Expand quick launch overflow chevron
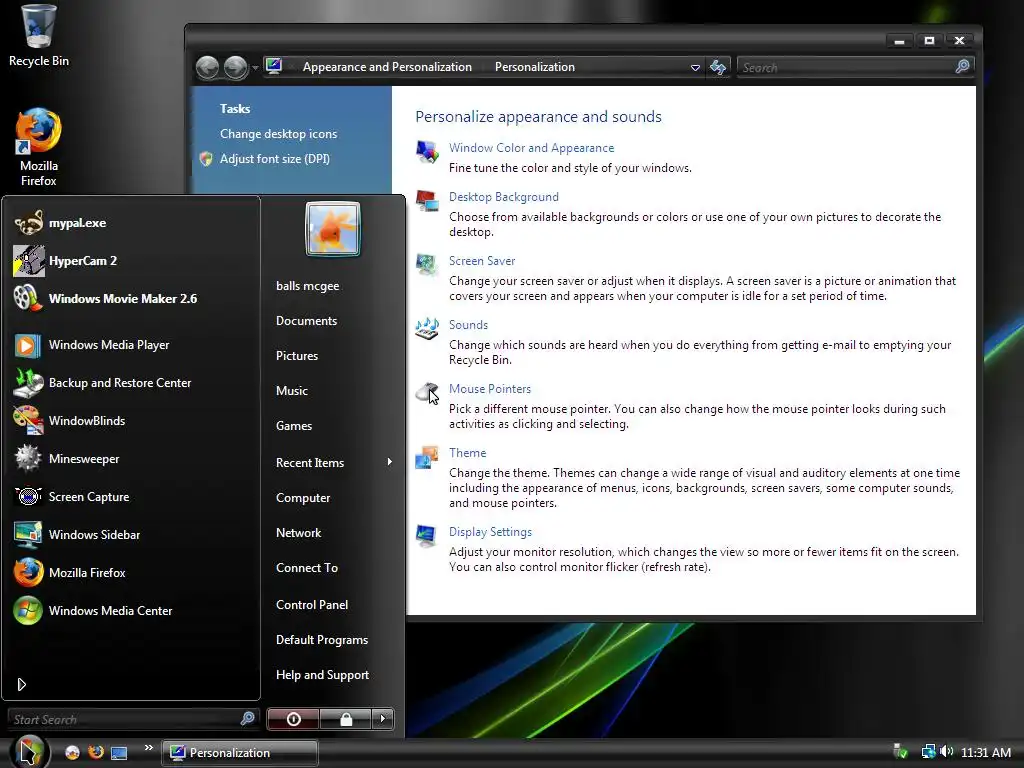1024x768 pixels. (149, 748)
